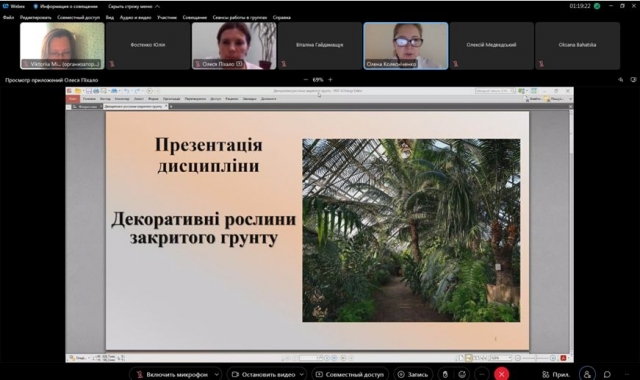Open the Аудио и видео menu

(x=136, y=18)
